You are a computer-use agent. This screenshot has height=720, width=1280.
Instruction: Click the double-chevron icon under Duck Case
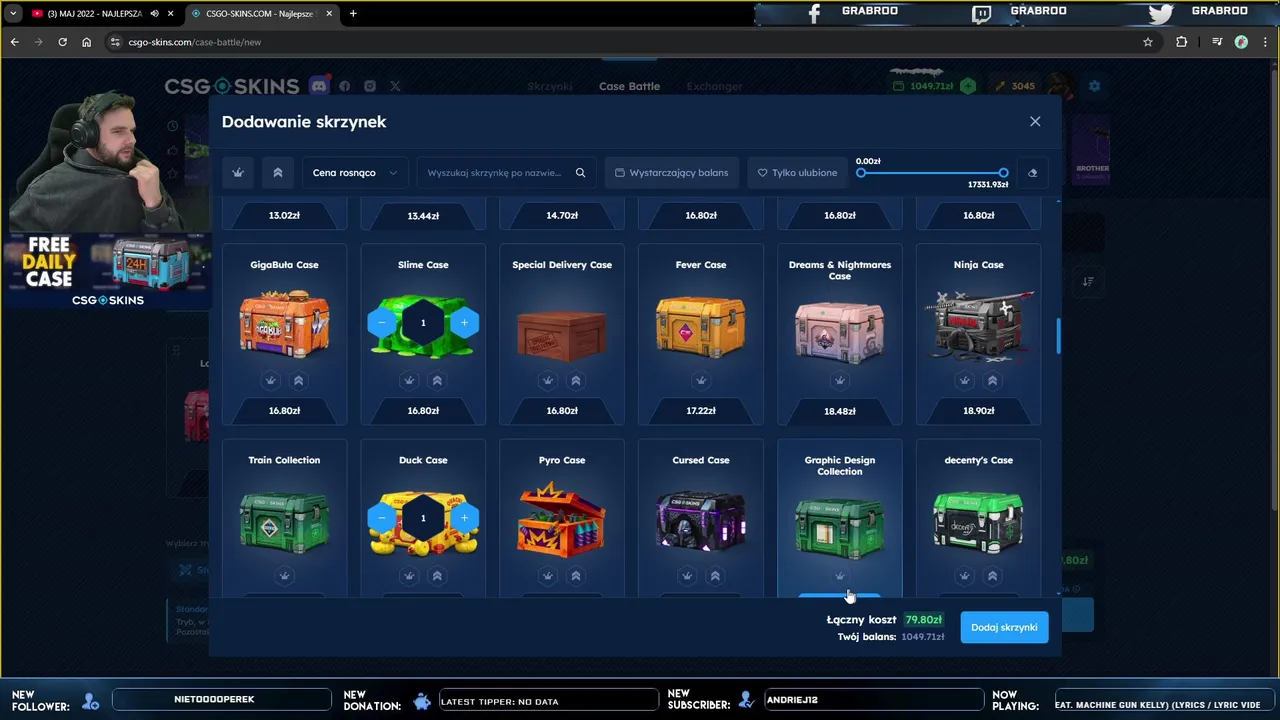[x=437, y=576]
